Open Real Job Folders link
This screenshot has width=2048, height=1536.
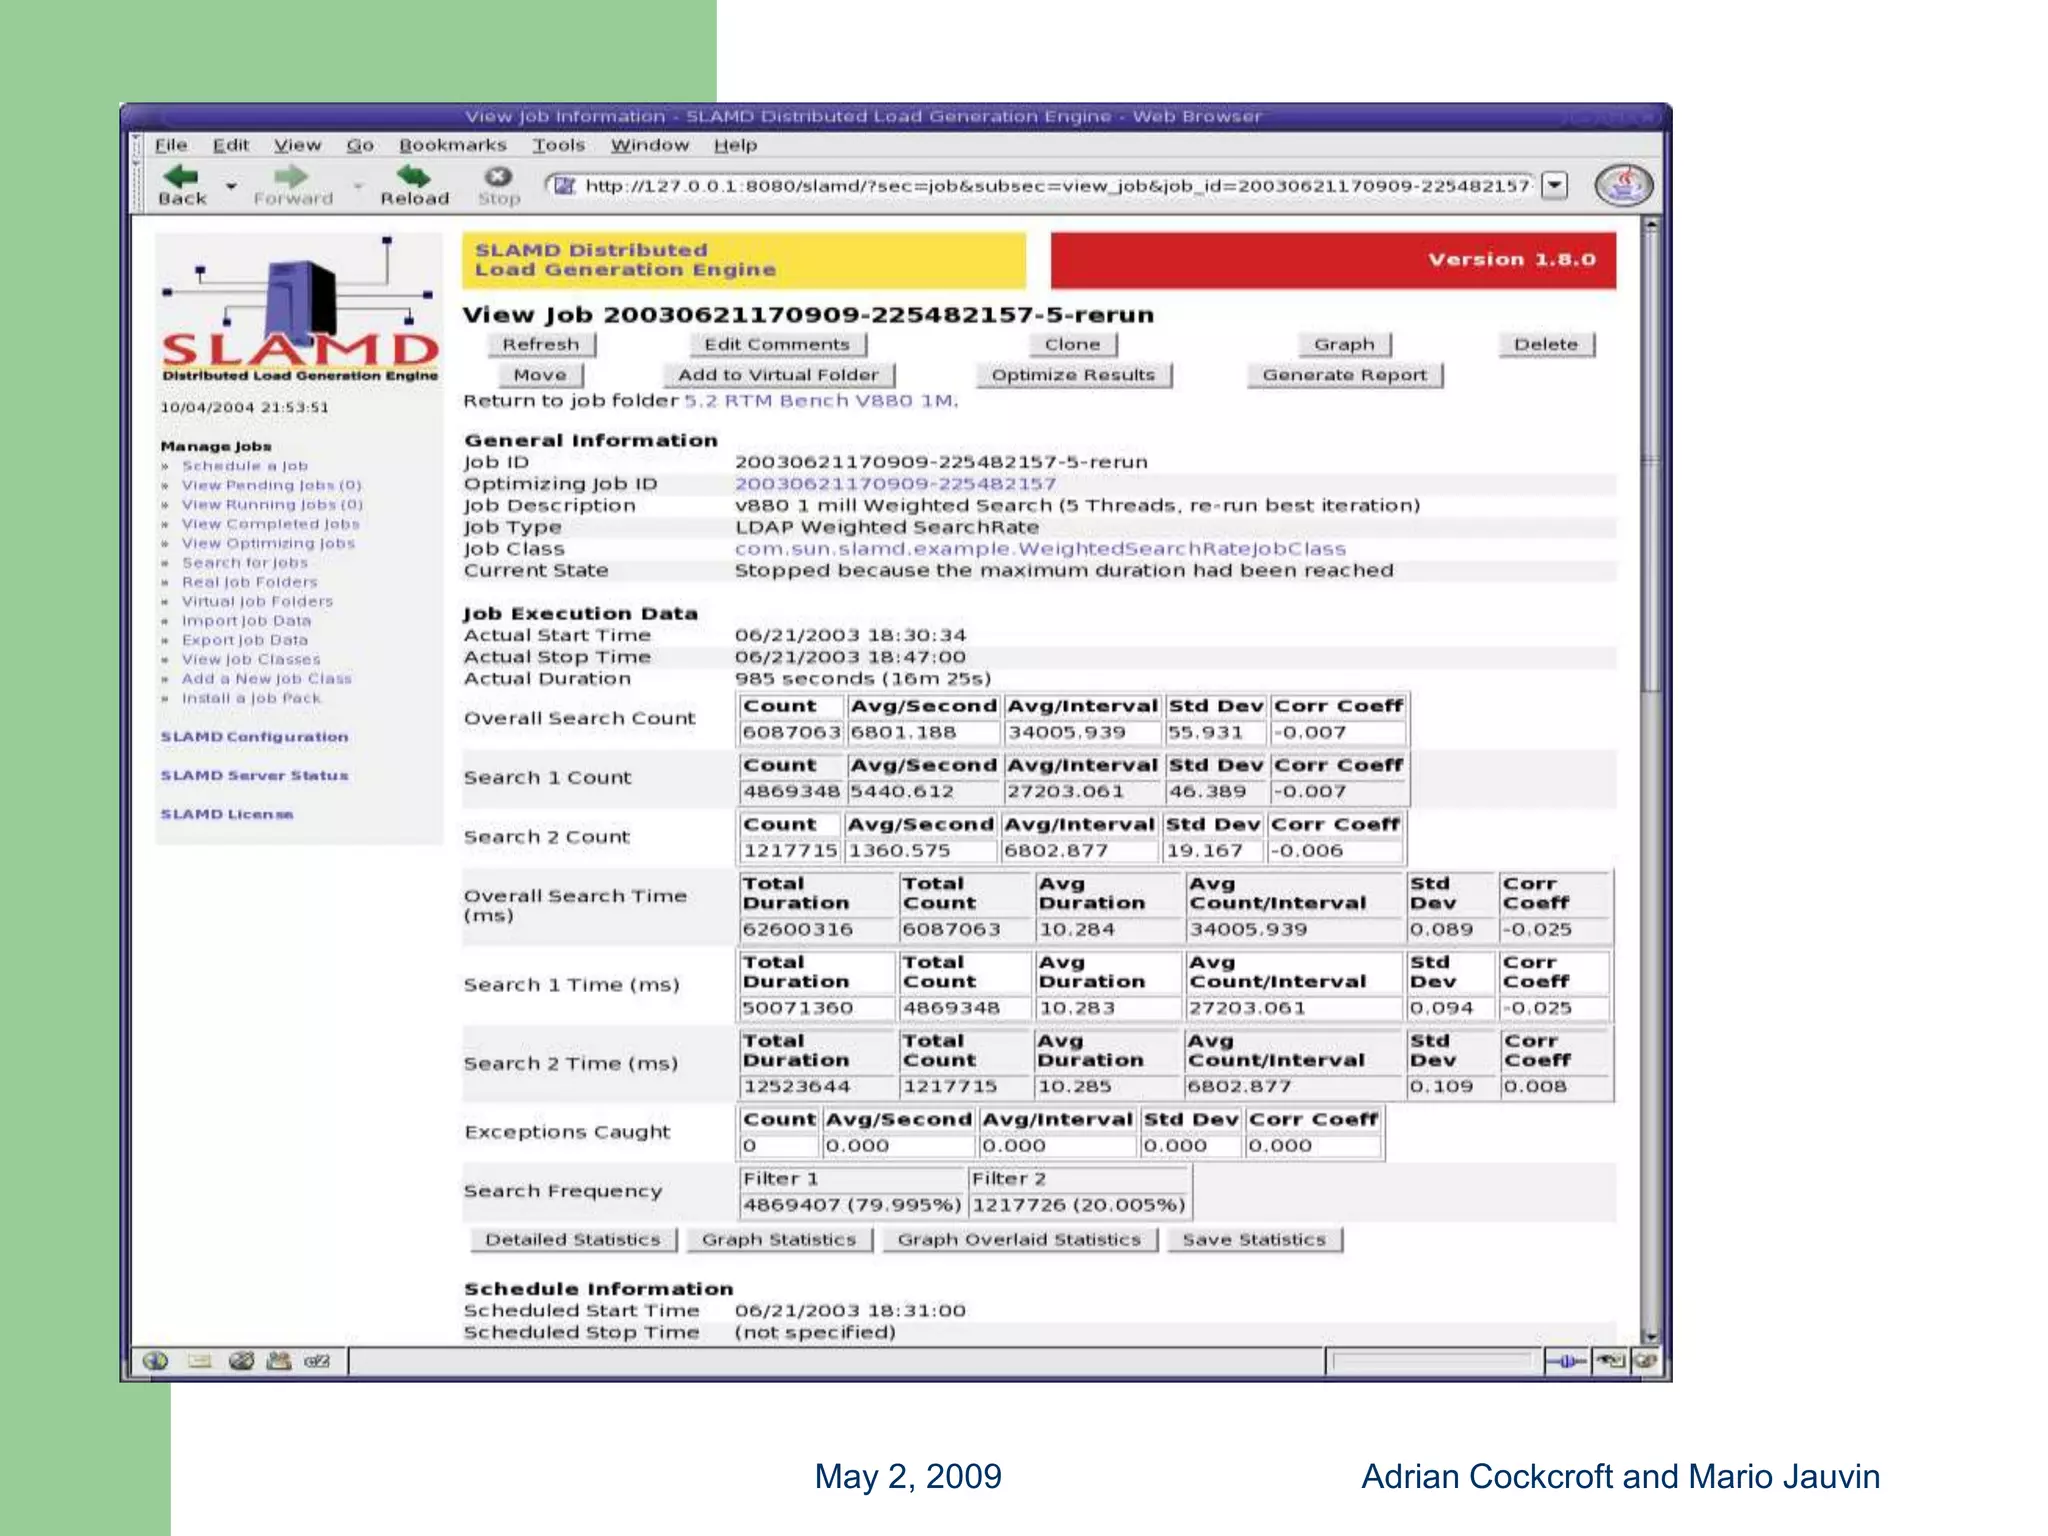click(250, 582)
